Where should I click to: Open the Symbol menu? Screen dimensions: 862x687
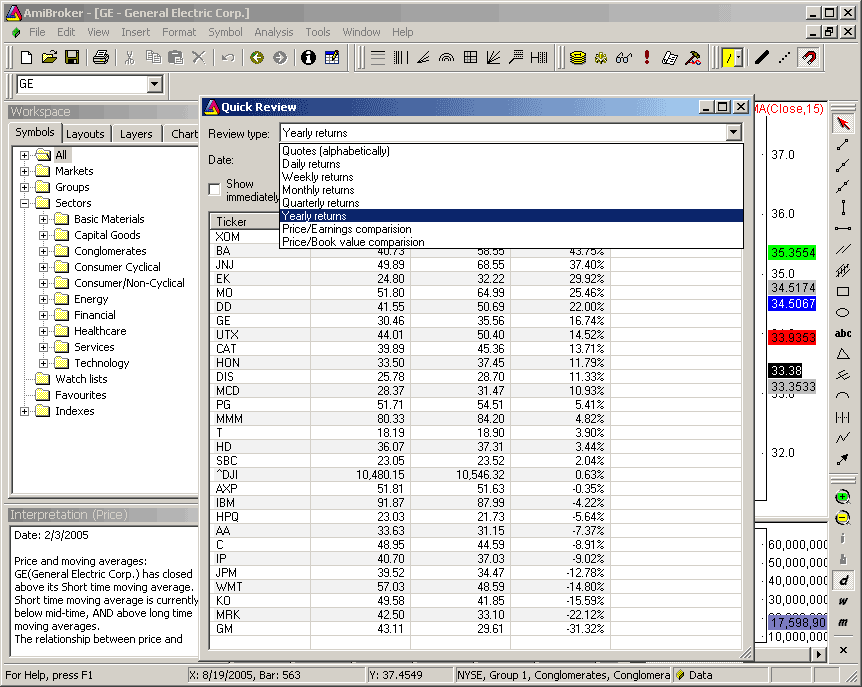coord(225,32)
